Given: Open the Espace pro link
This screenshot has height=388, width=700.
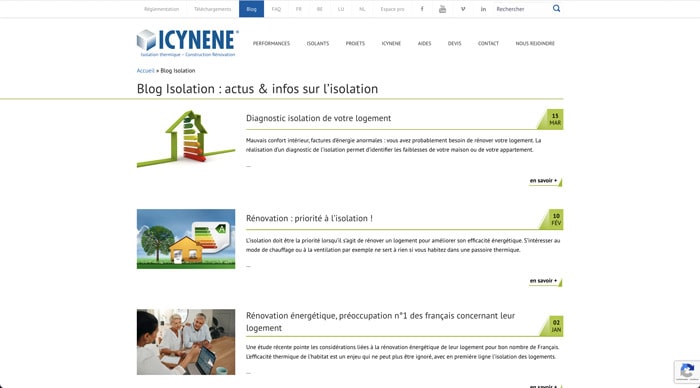Looking at the screenshot, I should point(392,9).
